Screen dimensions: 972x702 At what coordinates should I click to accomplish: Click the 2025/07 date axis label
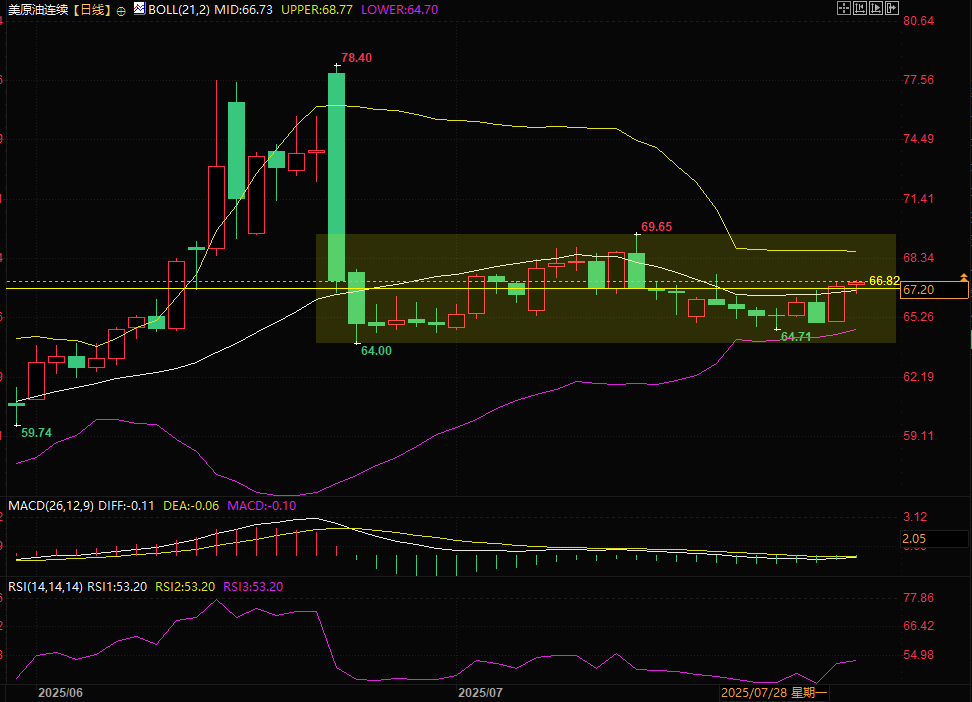pos(480,693)
